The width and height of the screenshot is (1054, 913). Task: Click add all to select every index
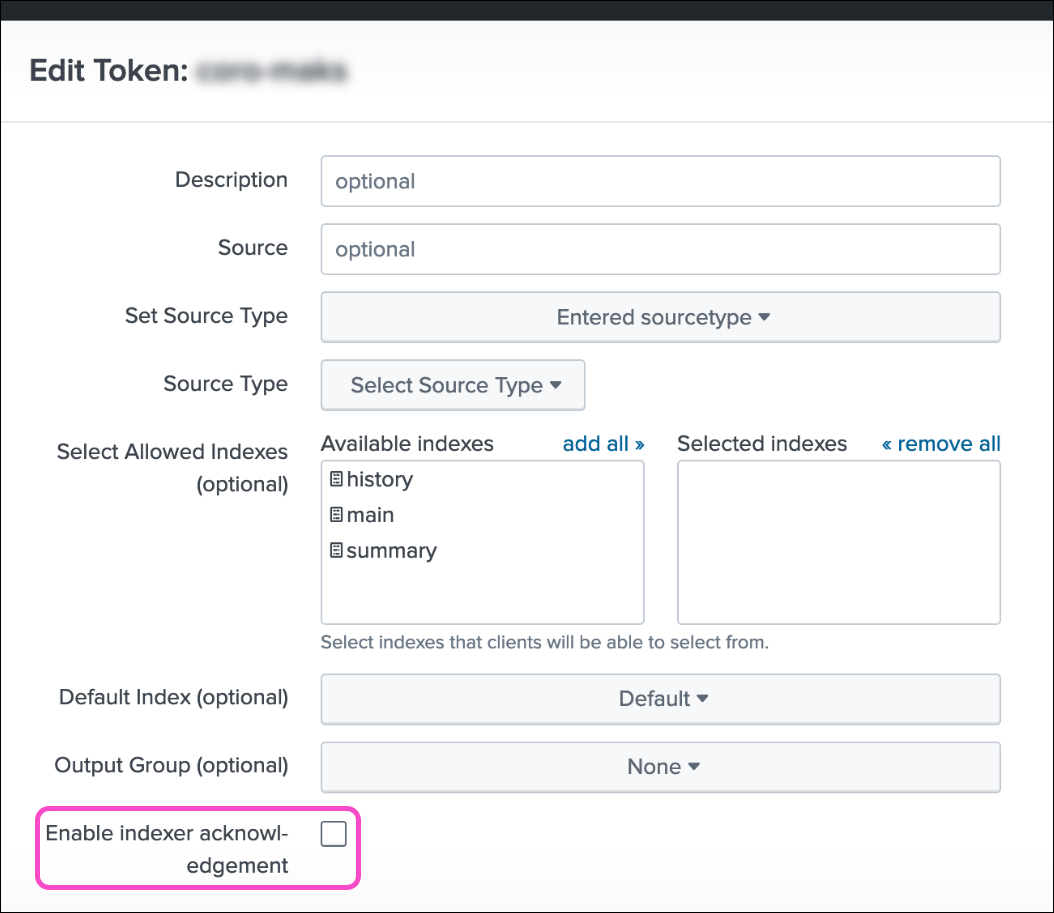tap(603, 443)
